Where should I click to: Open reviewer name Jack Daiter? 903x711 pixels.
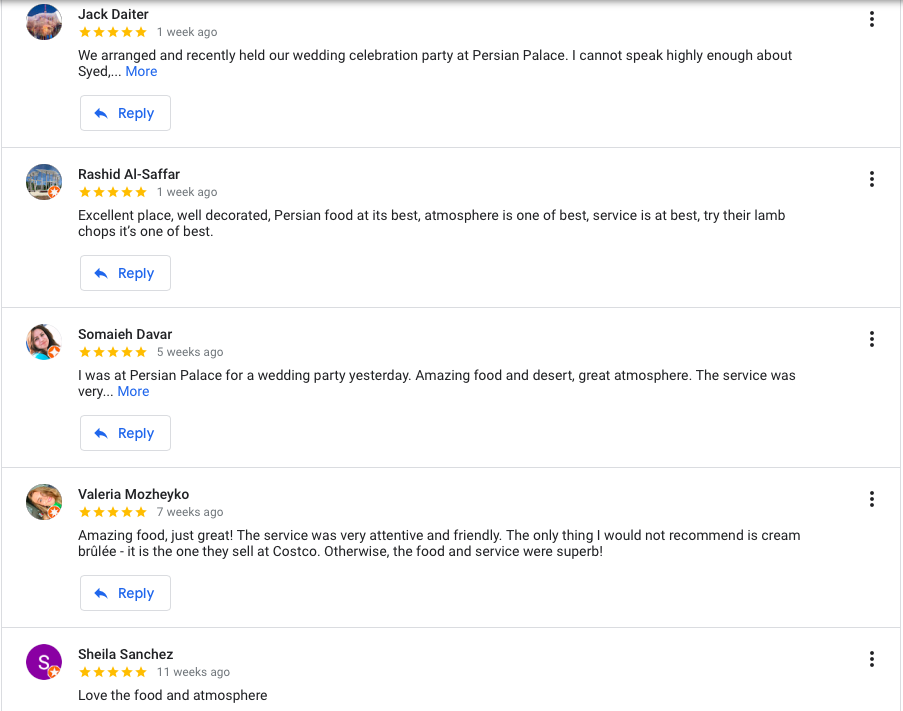[x=113, y=14]
